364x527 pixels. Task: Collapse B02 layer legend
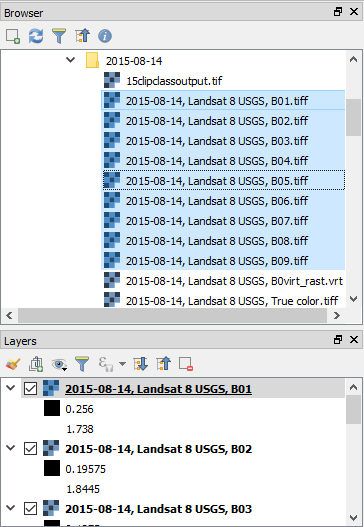pyautogui.click(x=11, y=448)
